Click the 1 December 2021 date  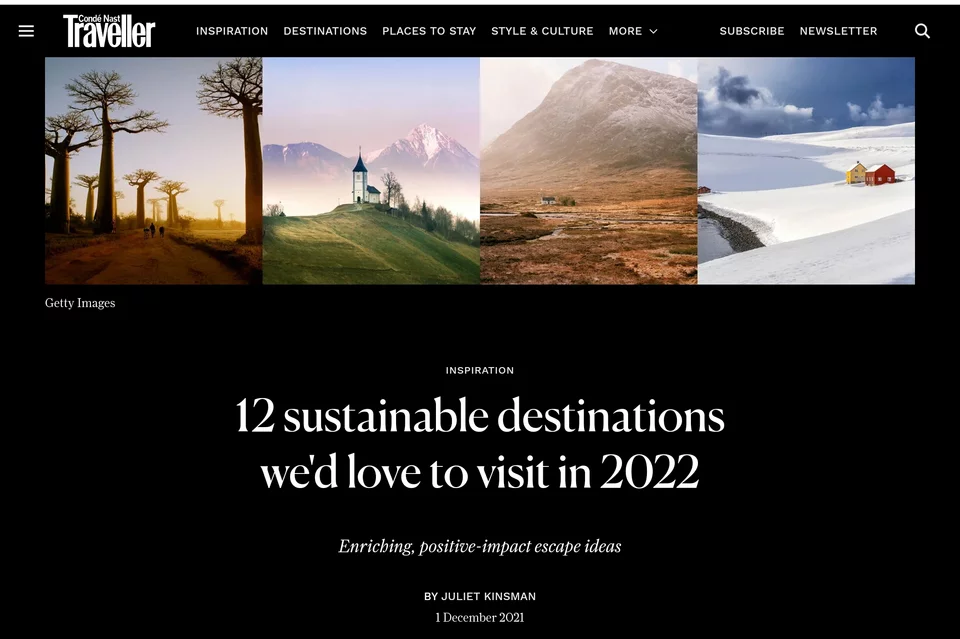point(480,618)
